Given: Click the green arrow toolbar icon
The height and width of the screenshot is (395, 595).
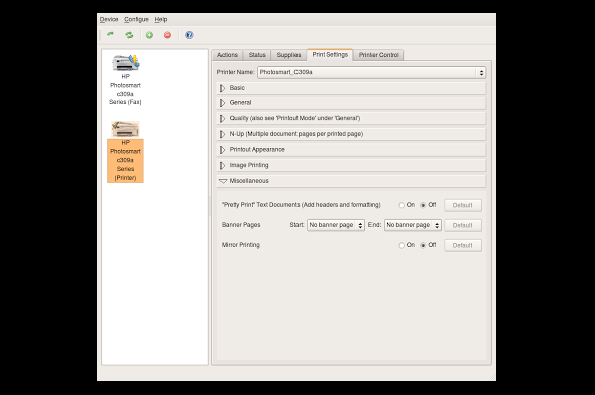Looking at the screenshot, I should tap(110, 35).
